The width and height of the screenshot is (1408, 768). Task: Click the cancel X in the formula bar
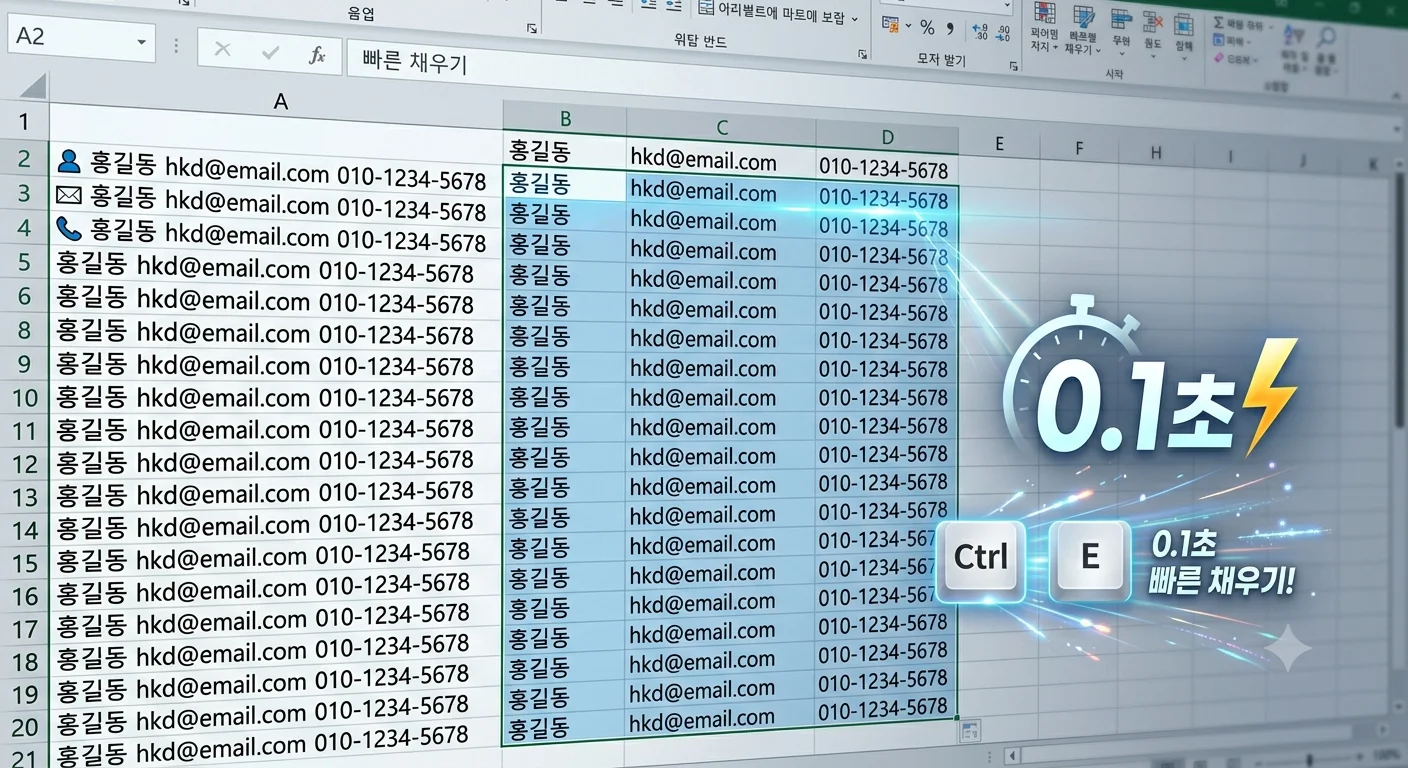tap(222, 50)
